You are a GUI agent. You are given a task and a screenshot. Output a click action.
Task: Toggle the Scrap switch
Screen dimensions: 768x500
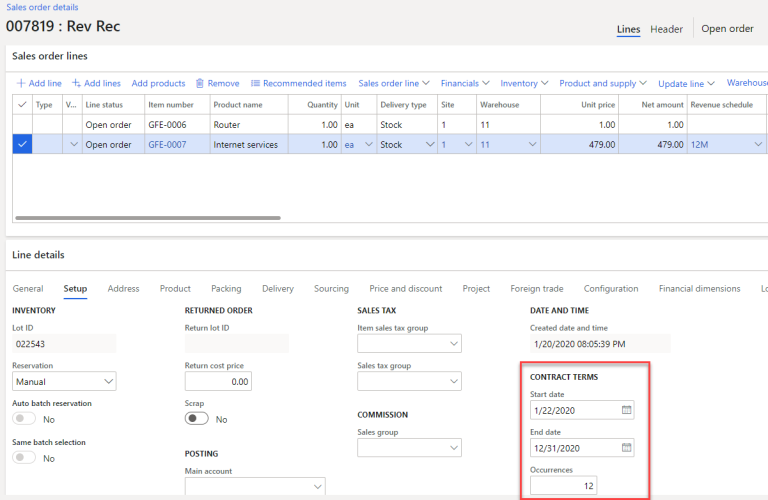click(x=198, y=419)
